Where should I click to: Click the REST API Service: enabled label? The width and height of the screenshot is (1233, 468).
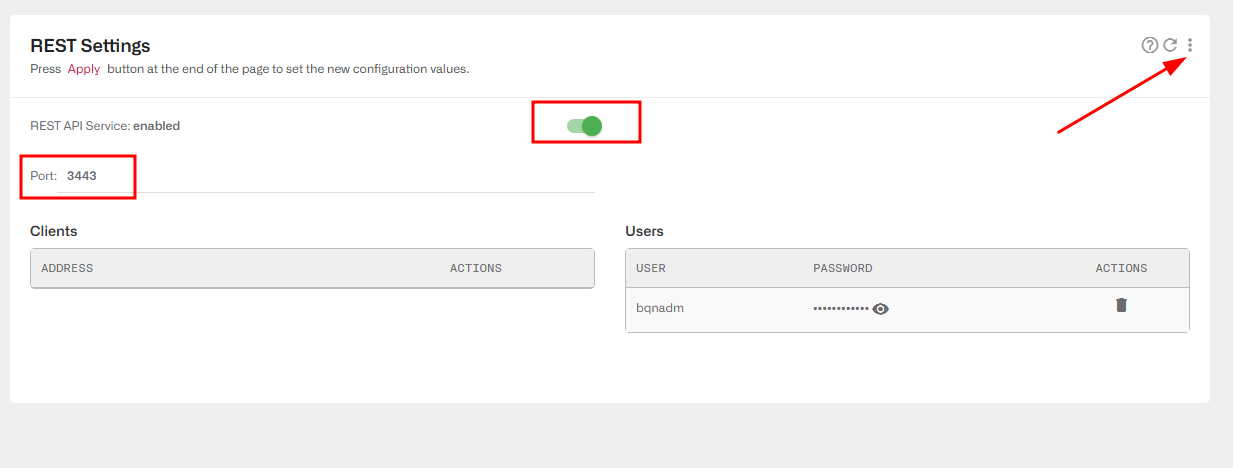105,126
